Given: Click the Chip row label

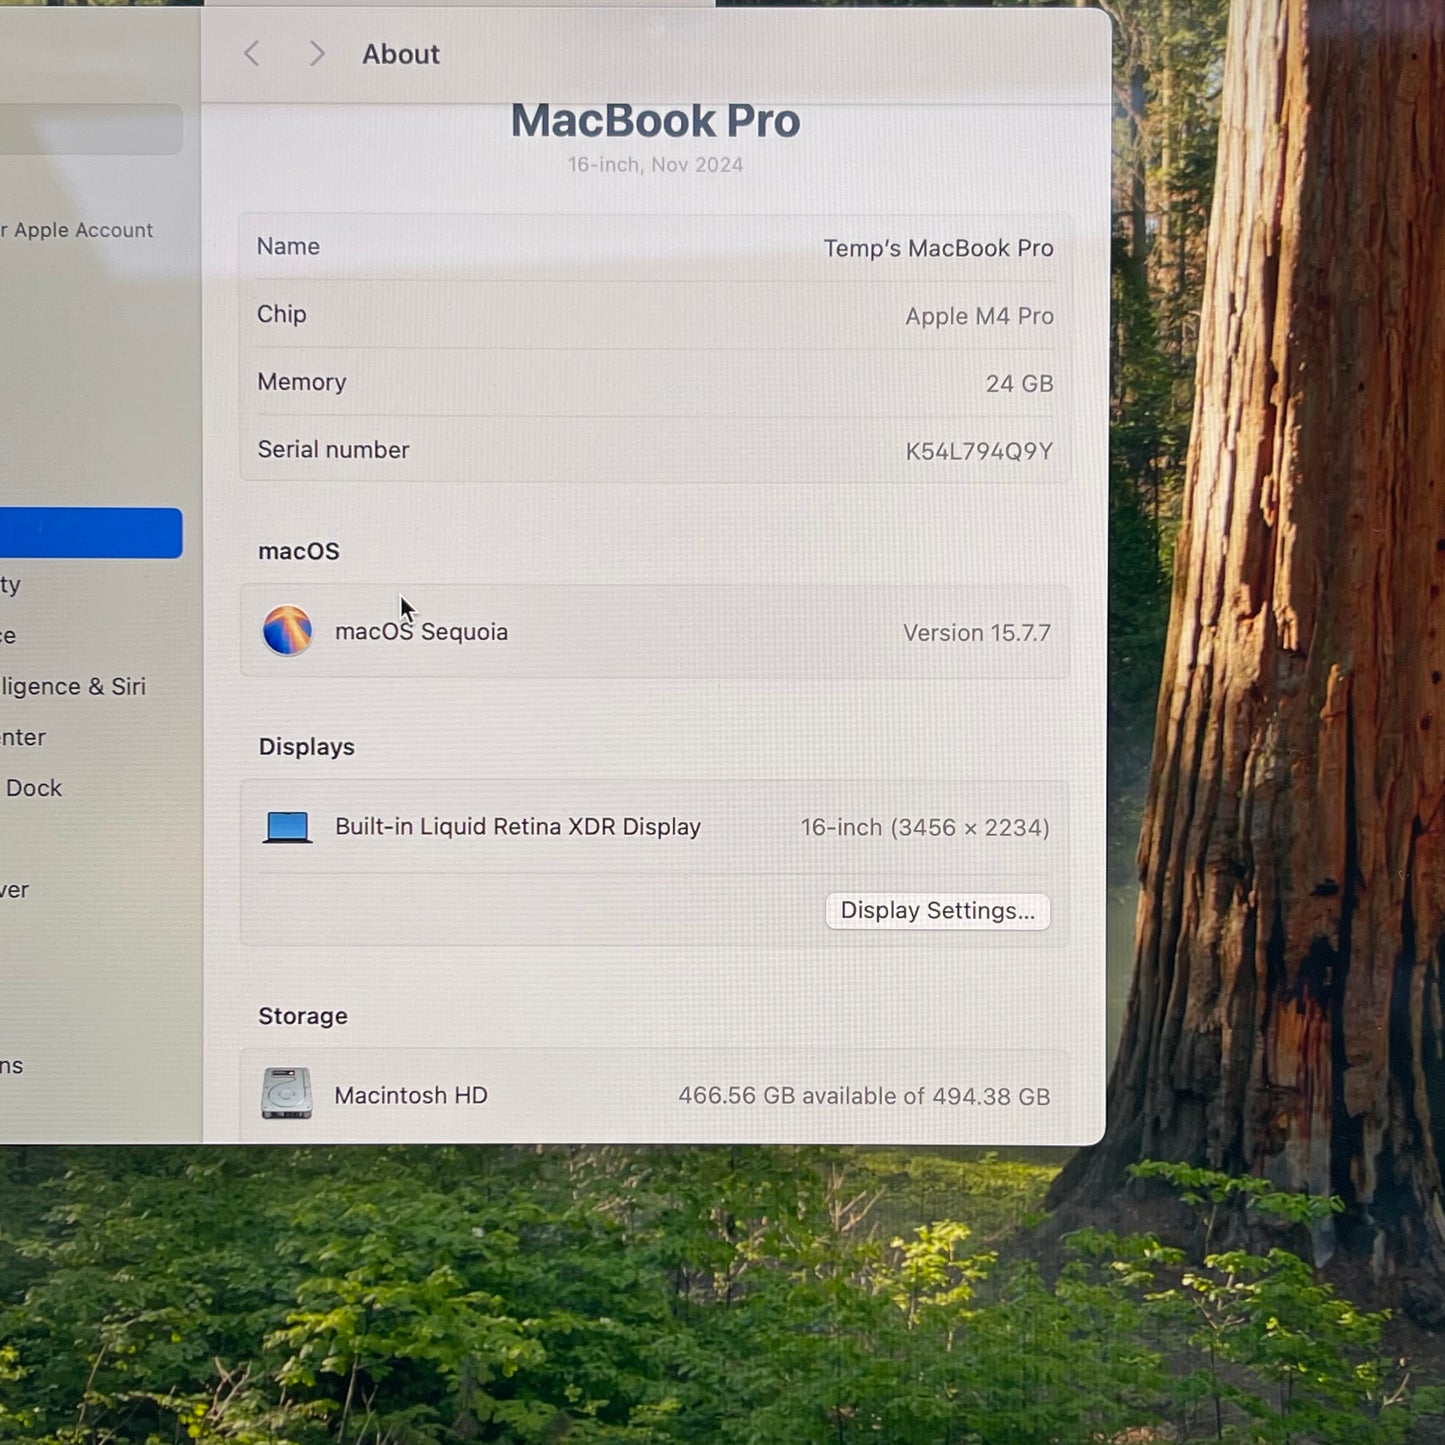Looking at the screenshot, I should click(x=282, y=314).
